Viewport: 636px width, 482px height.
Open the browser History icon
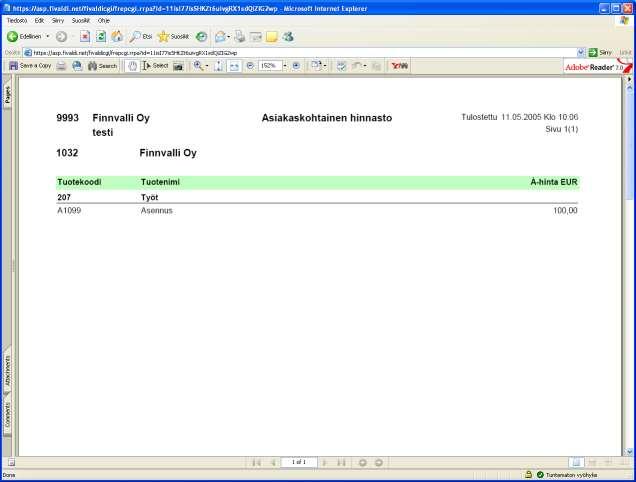tap(201, 37)
